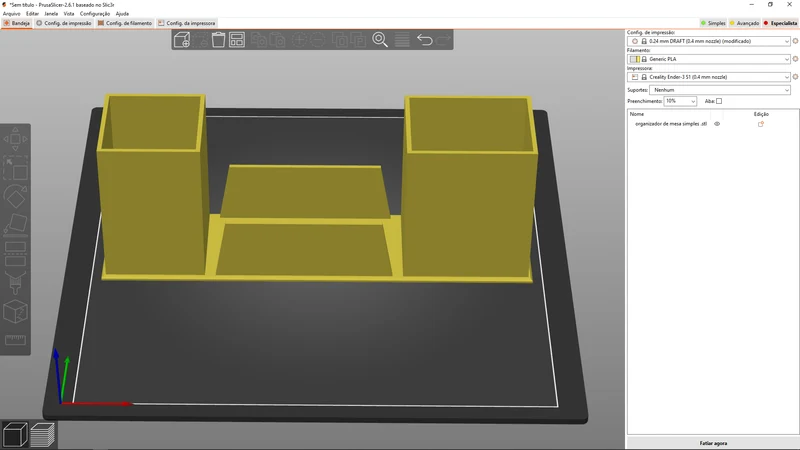Viewport: 800px width, 450px height.
Task: Click the Arrange objects toolbar icon
Action: tap(237, 40)
